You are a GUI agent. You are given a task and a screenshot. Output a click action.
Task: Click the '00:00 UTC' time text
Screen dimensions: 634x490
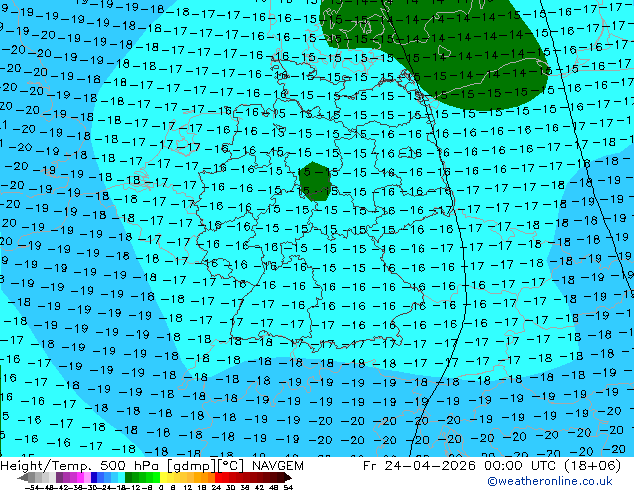click(518, 466)
